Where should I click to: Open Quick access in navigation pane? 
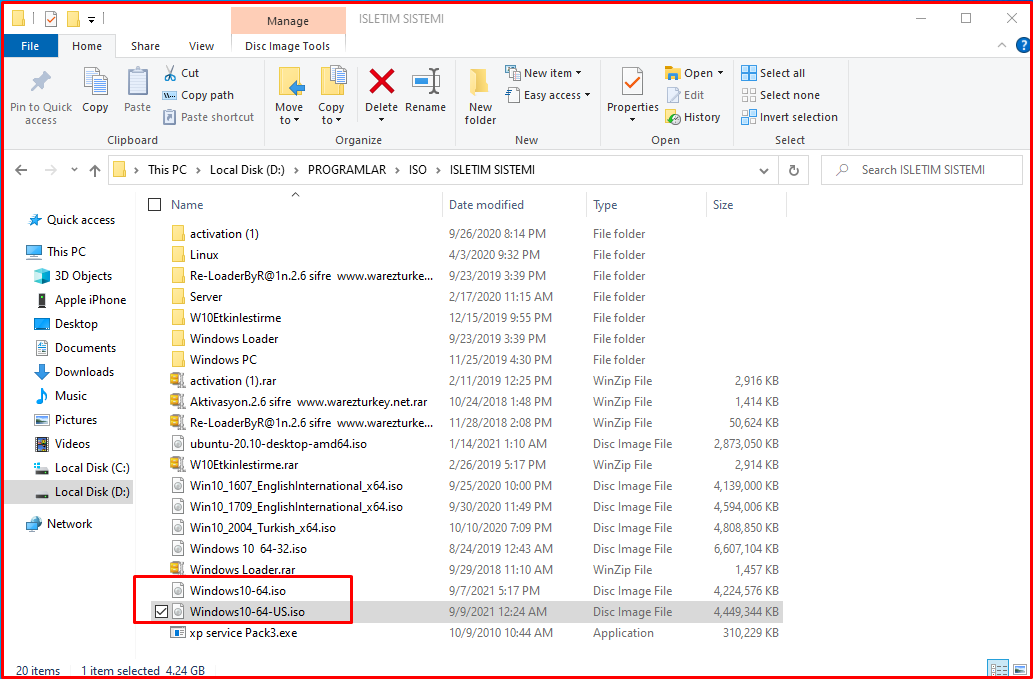point(72,220)
